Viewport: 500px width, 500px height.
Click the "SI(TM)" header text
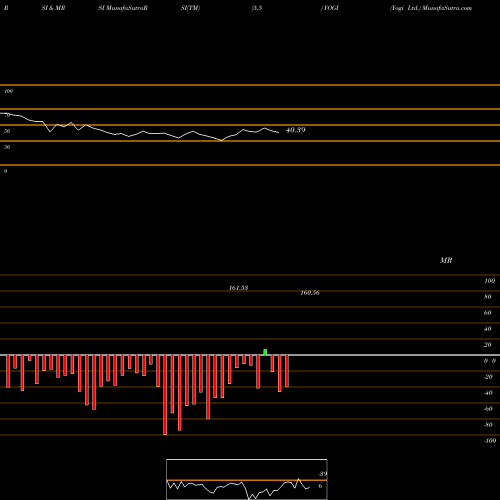coord(190,8)
